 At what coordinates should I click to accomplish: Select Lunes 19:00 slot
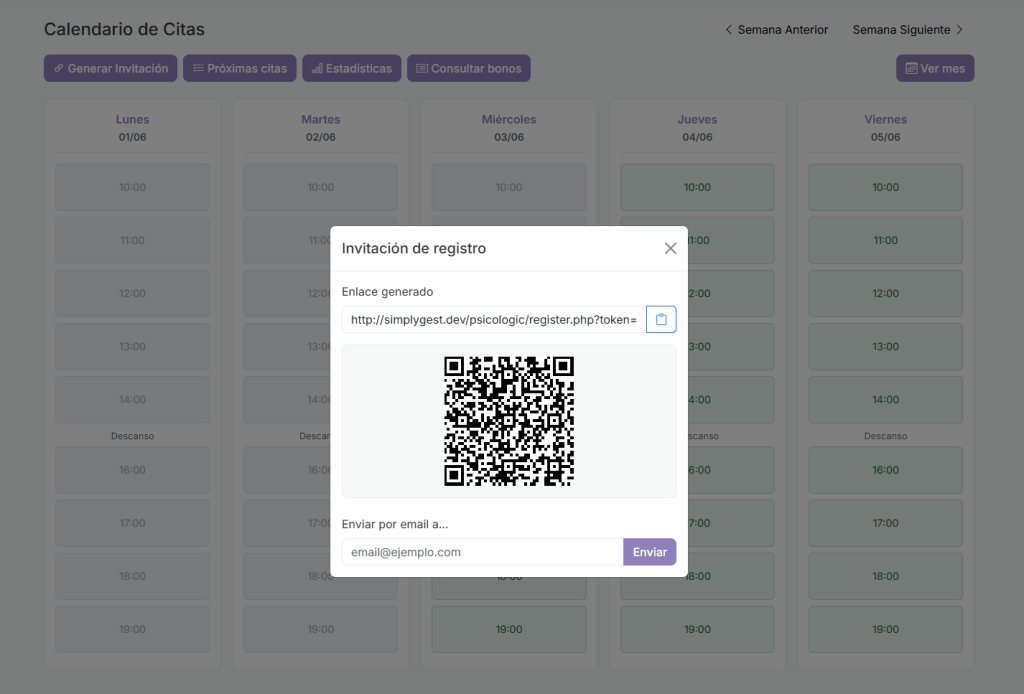[x=133, y=629]
